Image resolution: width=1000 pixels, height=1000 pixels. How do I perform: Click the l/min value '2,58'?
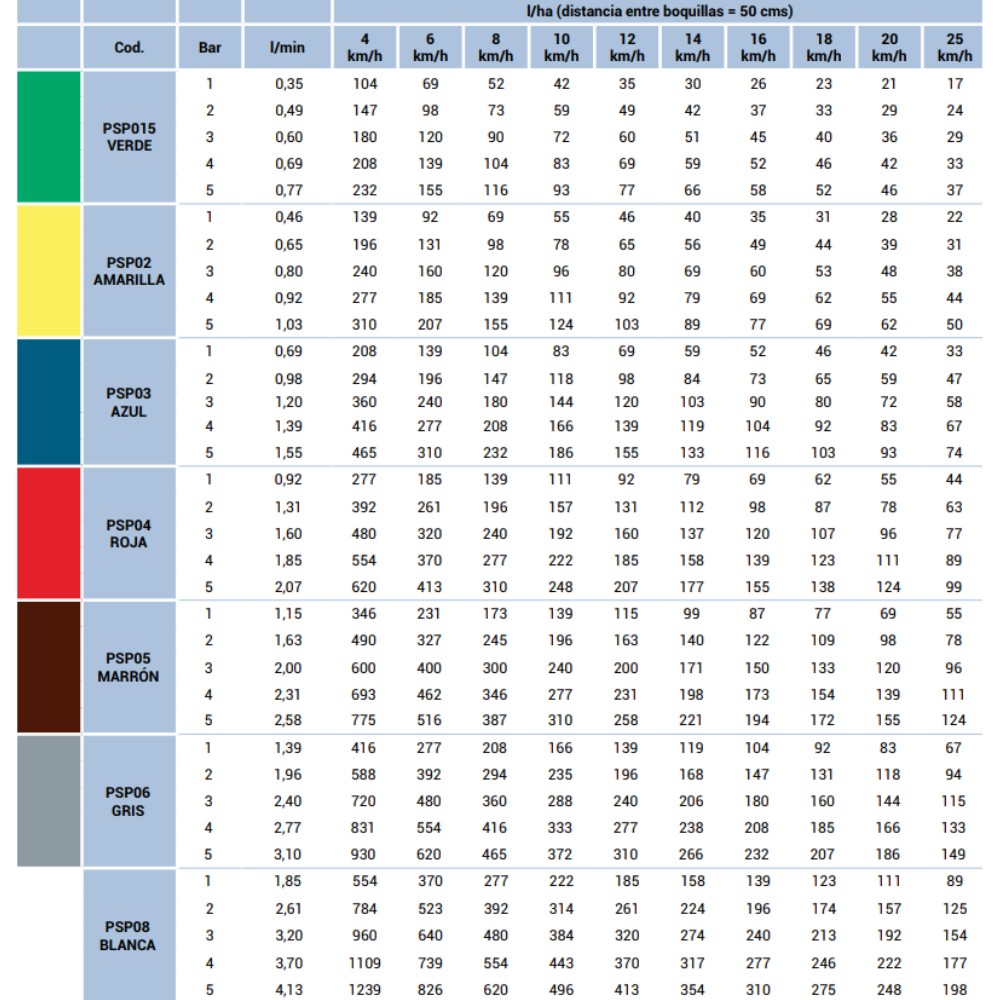tap(288, 720)
